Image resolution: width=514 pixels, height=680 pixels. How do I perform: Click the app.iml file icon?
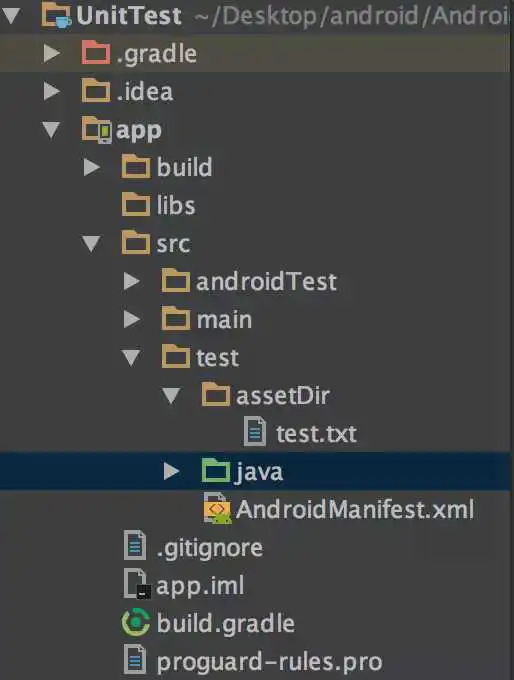[137, 584]
